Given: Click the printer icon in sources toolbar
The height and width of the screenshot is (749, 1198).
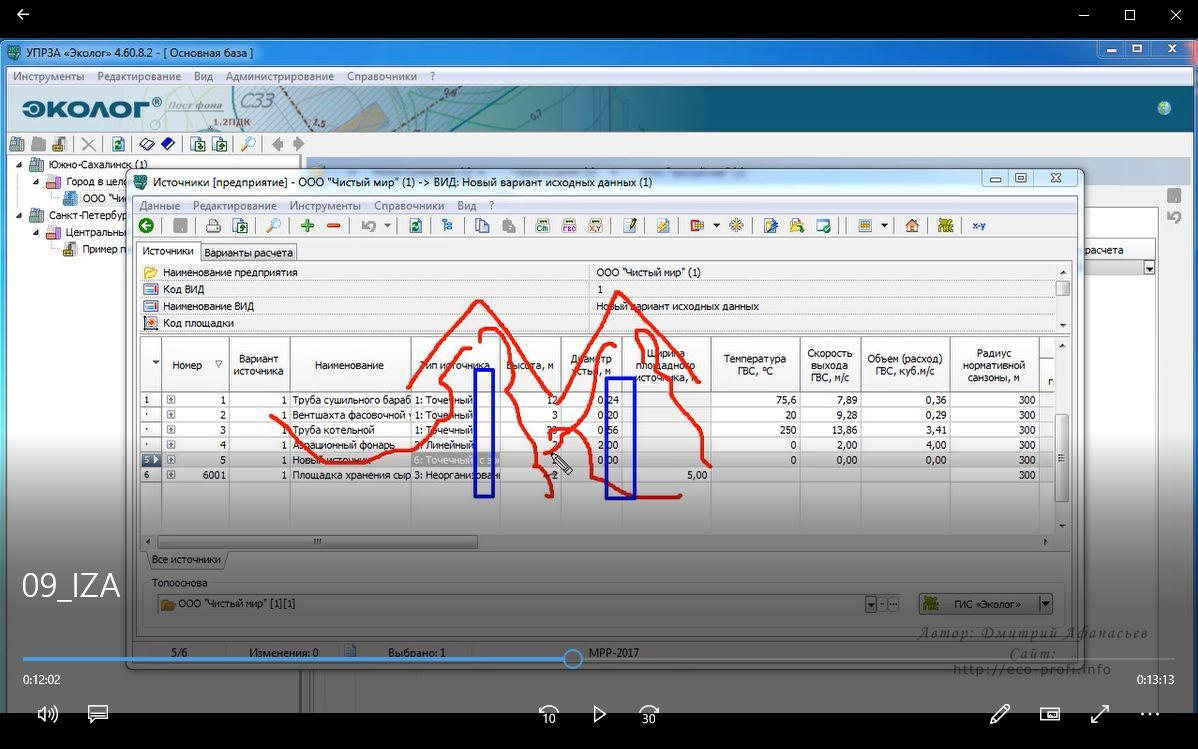Looking at the screenshot, I should (212, 226).
